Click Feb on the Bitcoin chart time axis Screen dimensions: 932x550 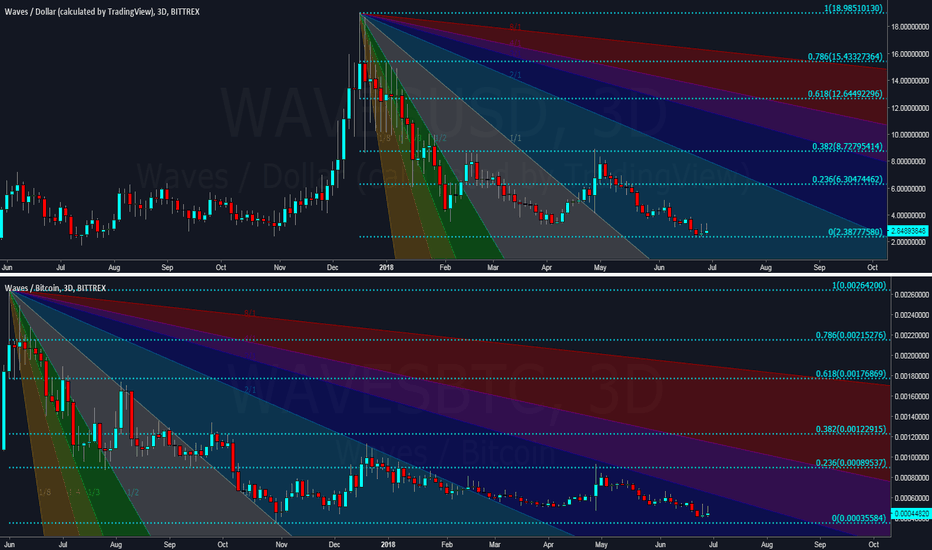[447, 544]
